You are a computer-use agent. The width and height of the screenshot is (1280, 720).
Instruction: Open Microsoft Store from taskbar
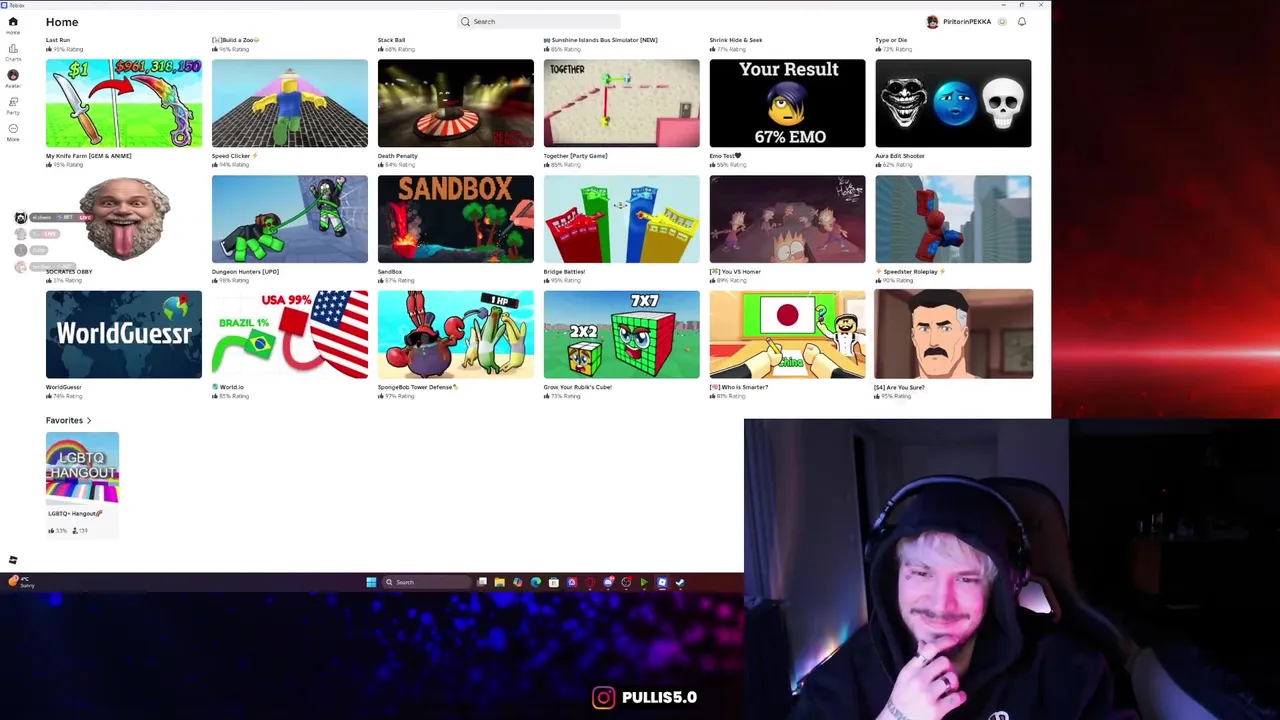(x=553, y=582)
